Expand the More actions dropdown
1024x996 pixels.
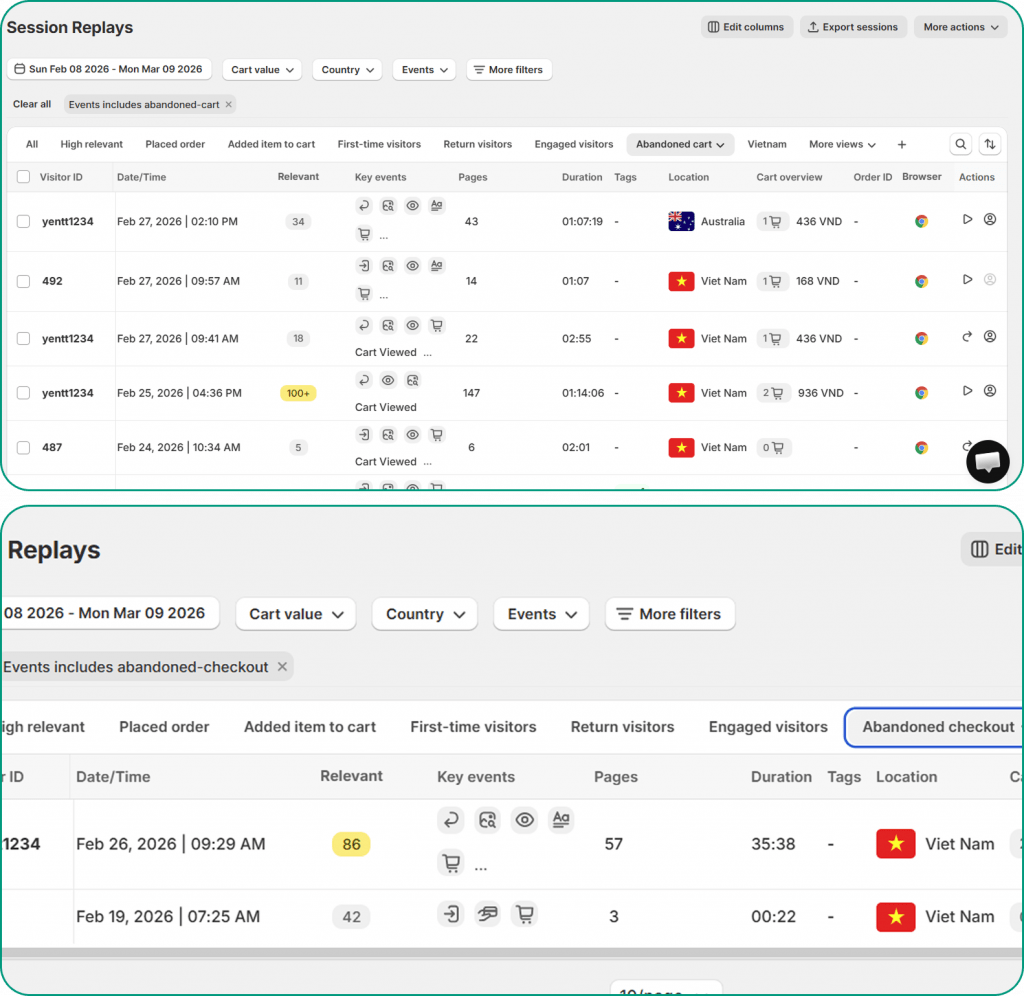tap(960, 27)
